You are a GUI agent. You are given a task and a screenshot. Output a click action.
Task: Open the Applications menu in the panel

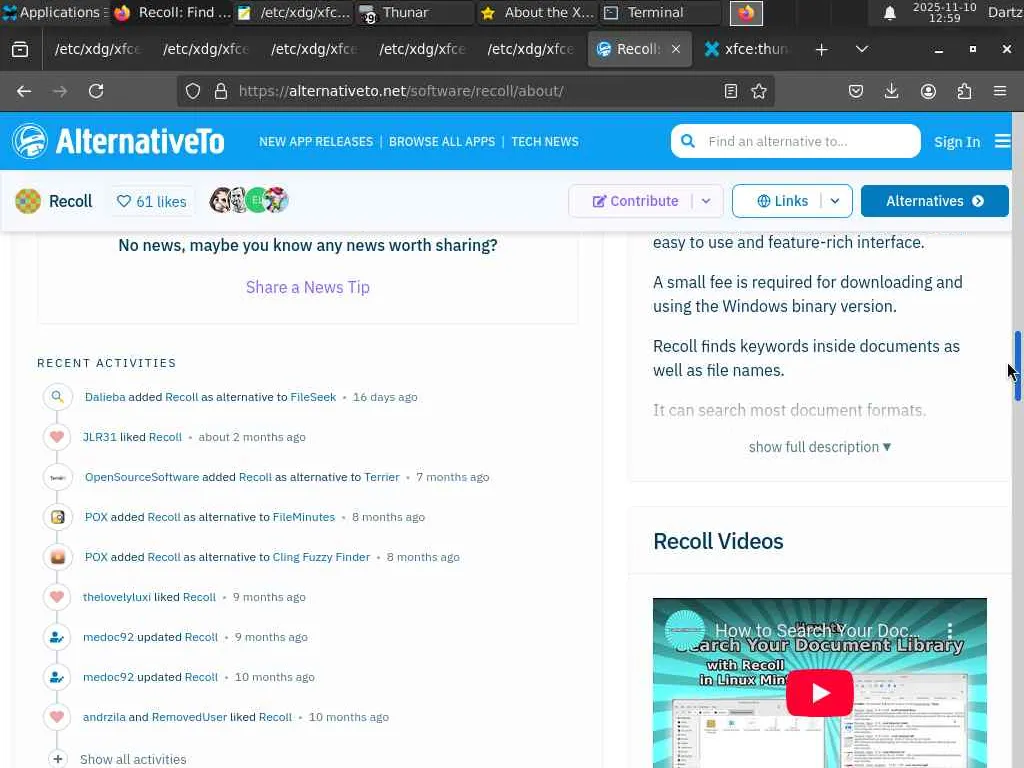tap(56, 12)
